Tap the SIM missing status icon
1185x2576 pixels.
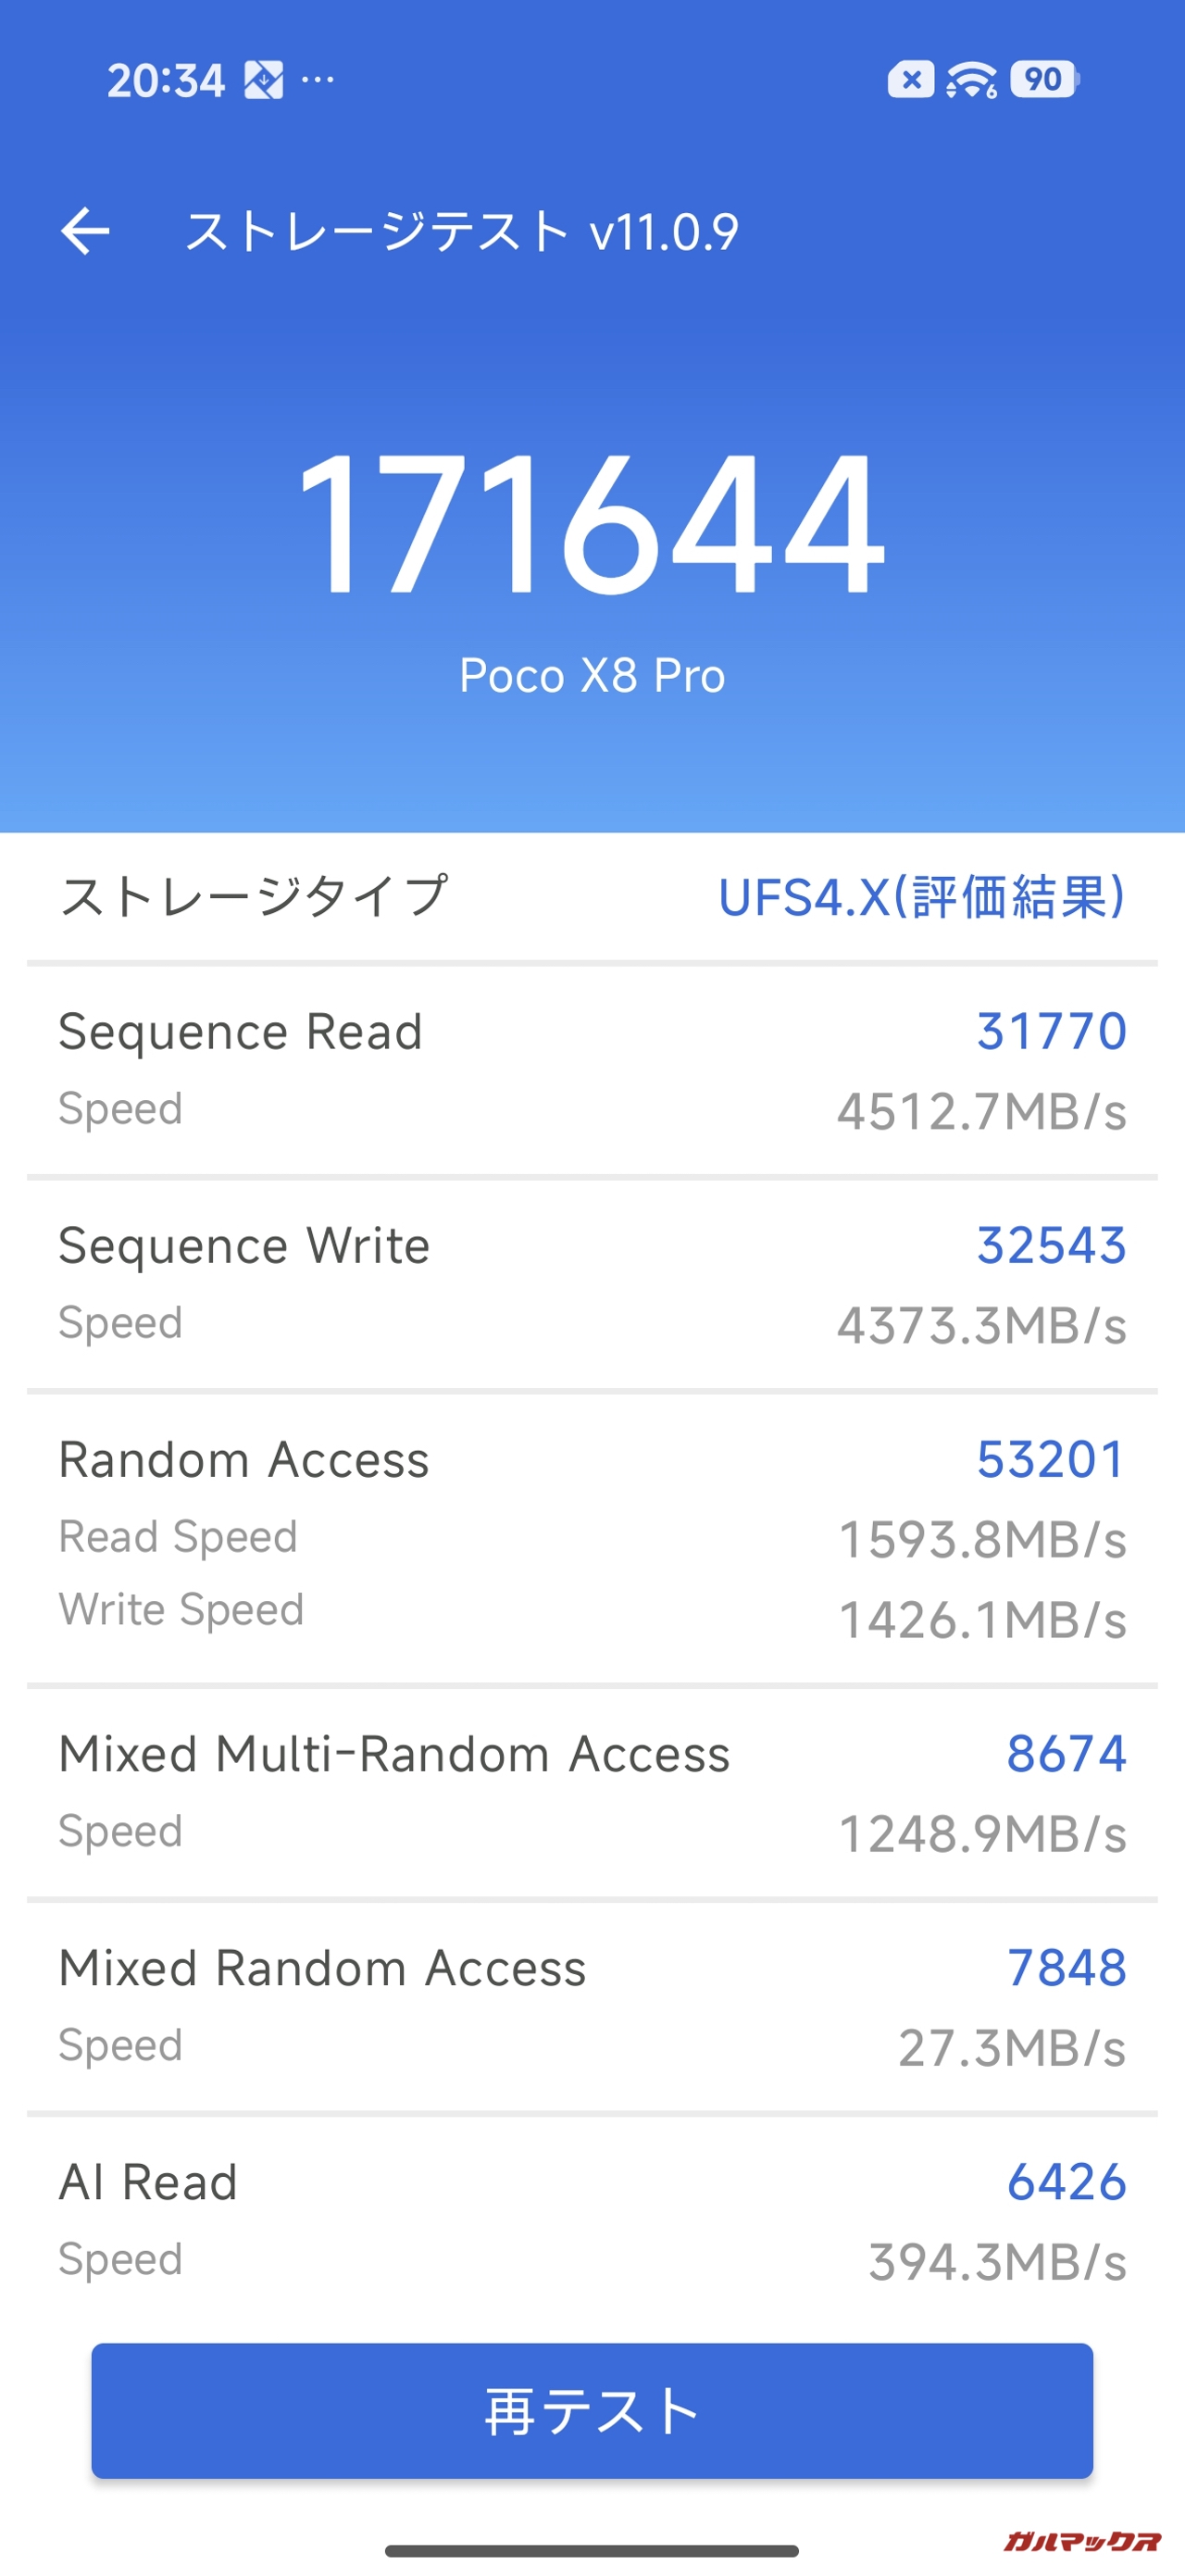tap(910, 79)
